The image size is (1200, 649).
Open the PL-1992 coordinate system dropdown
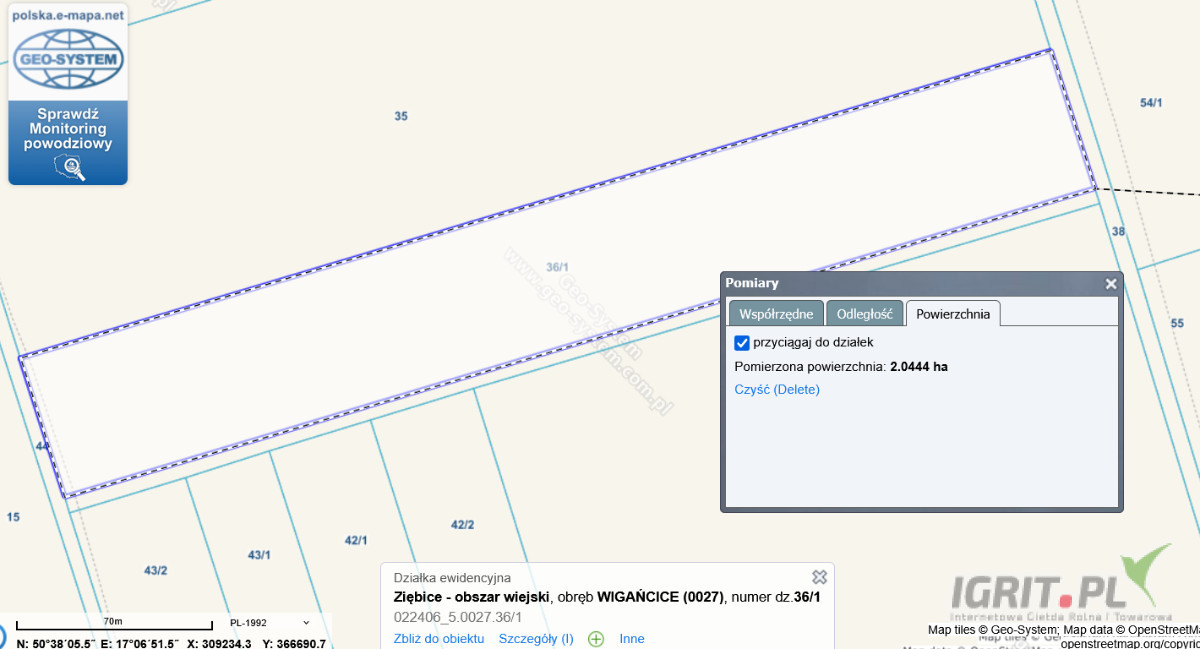pyautogui.click(x=270, y=622)
